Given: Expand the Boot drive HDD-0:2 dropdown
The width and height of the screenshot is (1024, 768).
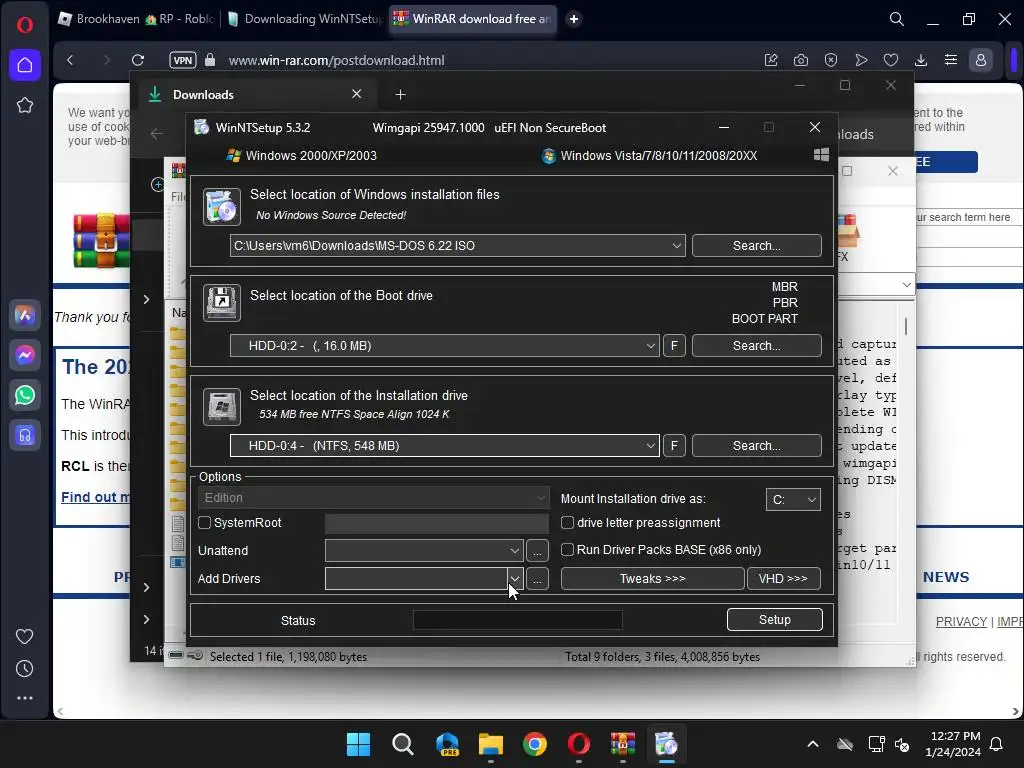Looking at the screenshot, I should pos(650,345).
